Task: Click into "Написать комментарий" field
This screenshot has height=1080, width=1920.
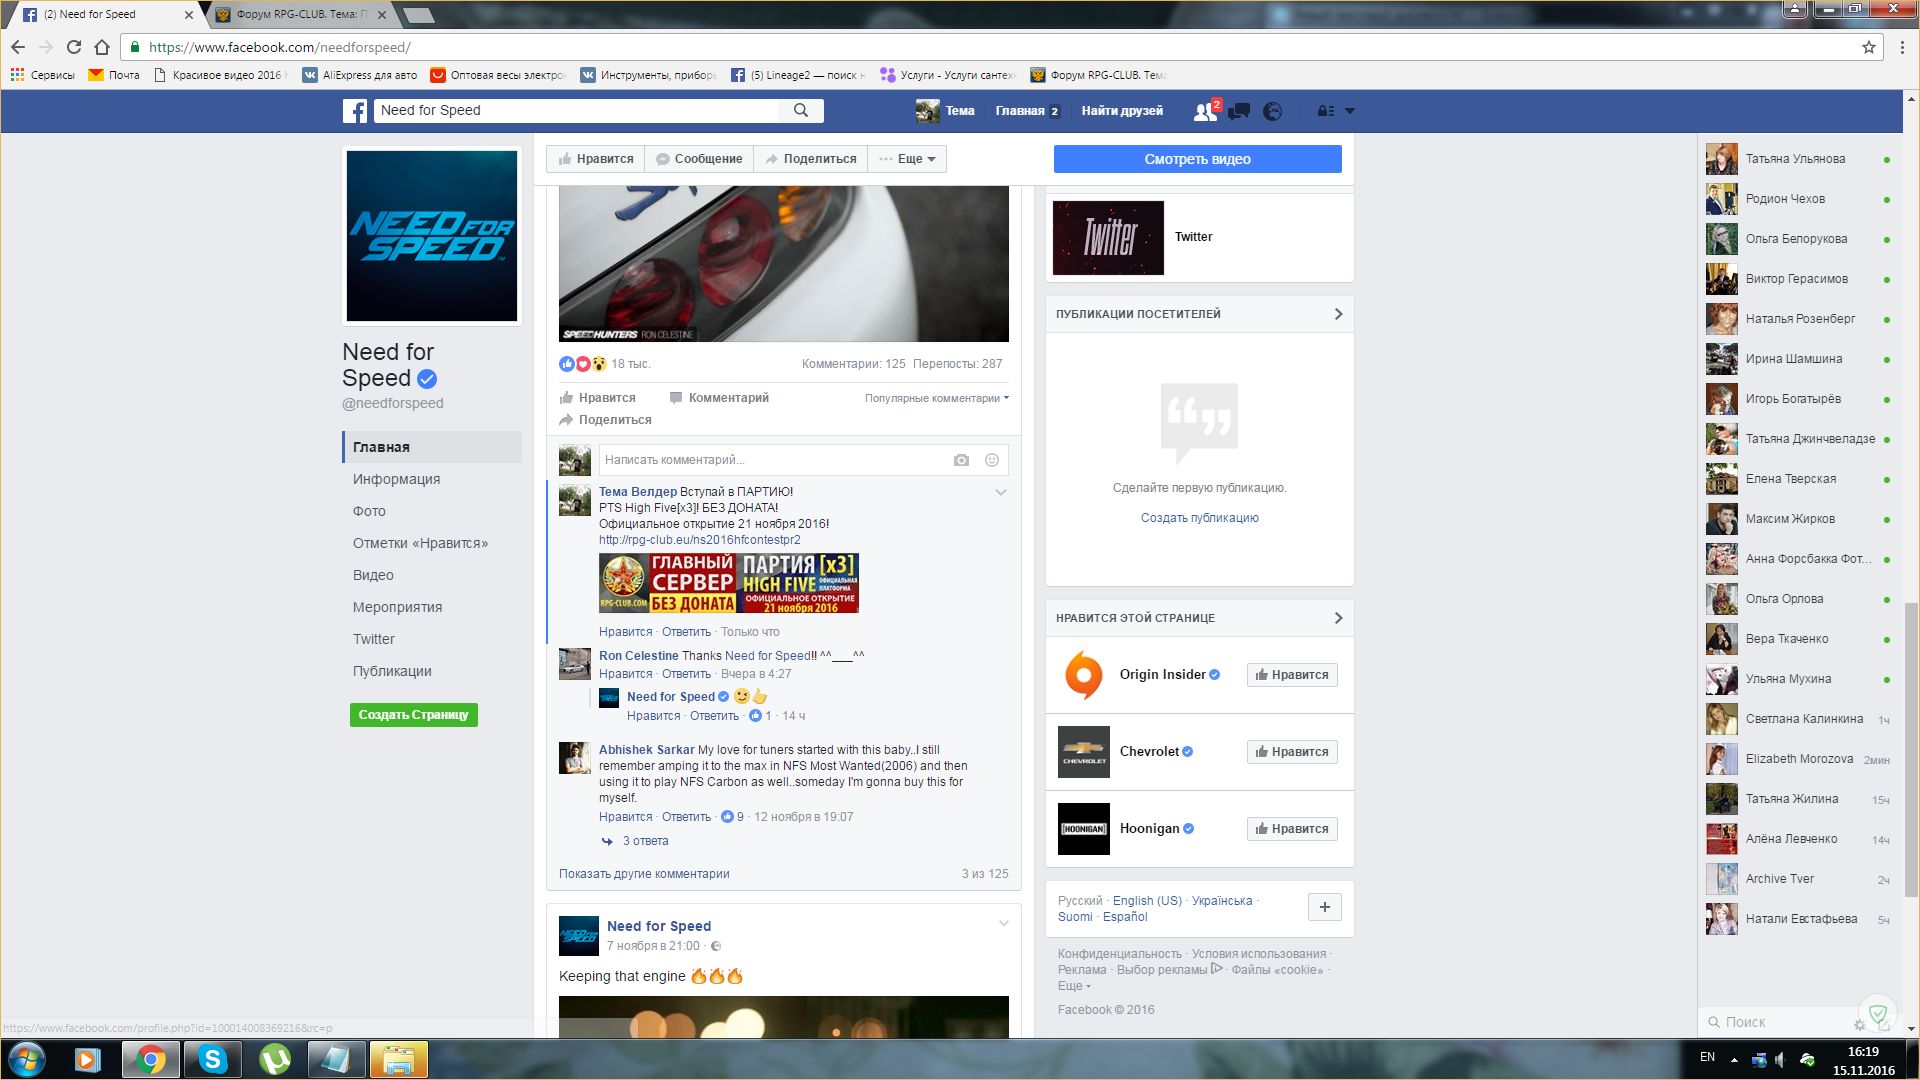Action: click(x=770, y=460)
